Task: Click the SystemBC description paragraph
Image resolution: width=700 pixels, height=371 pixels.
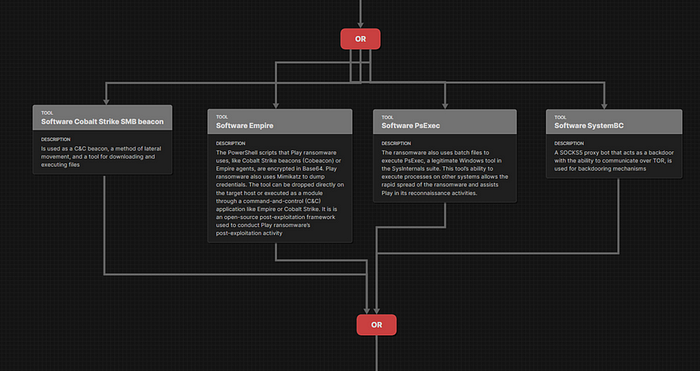Action: tap(614, 161)
